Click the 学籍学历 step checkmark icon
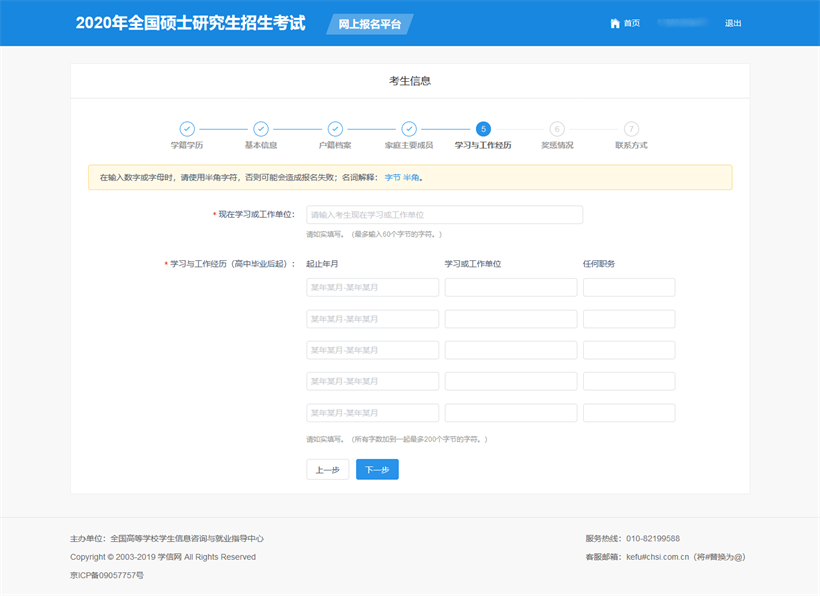This screenshot has height=596, width=820. pyautogui.click(x=186, y=129)
